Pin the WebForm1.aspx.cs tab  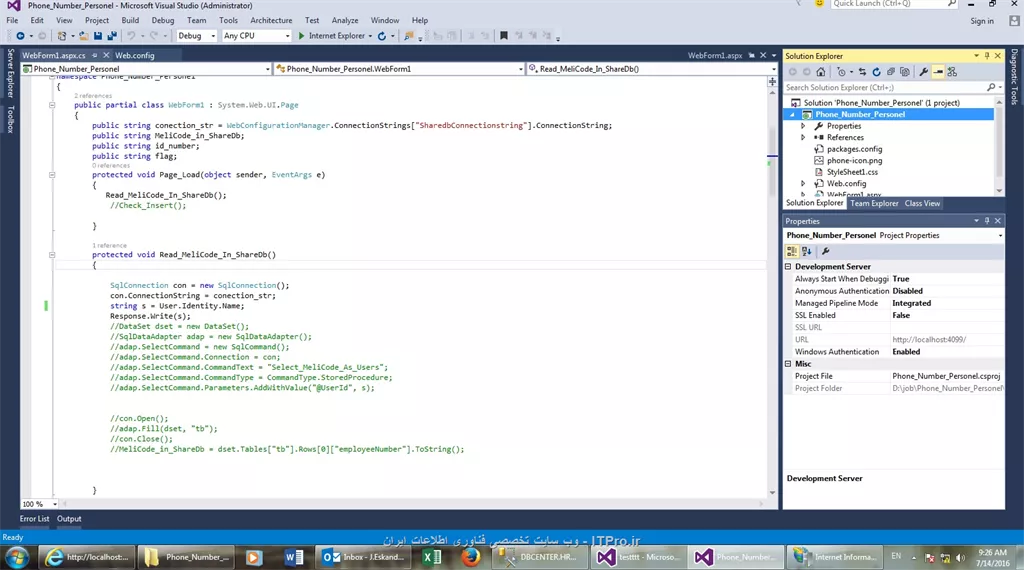[95, 55]
